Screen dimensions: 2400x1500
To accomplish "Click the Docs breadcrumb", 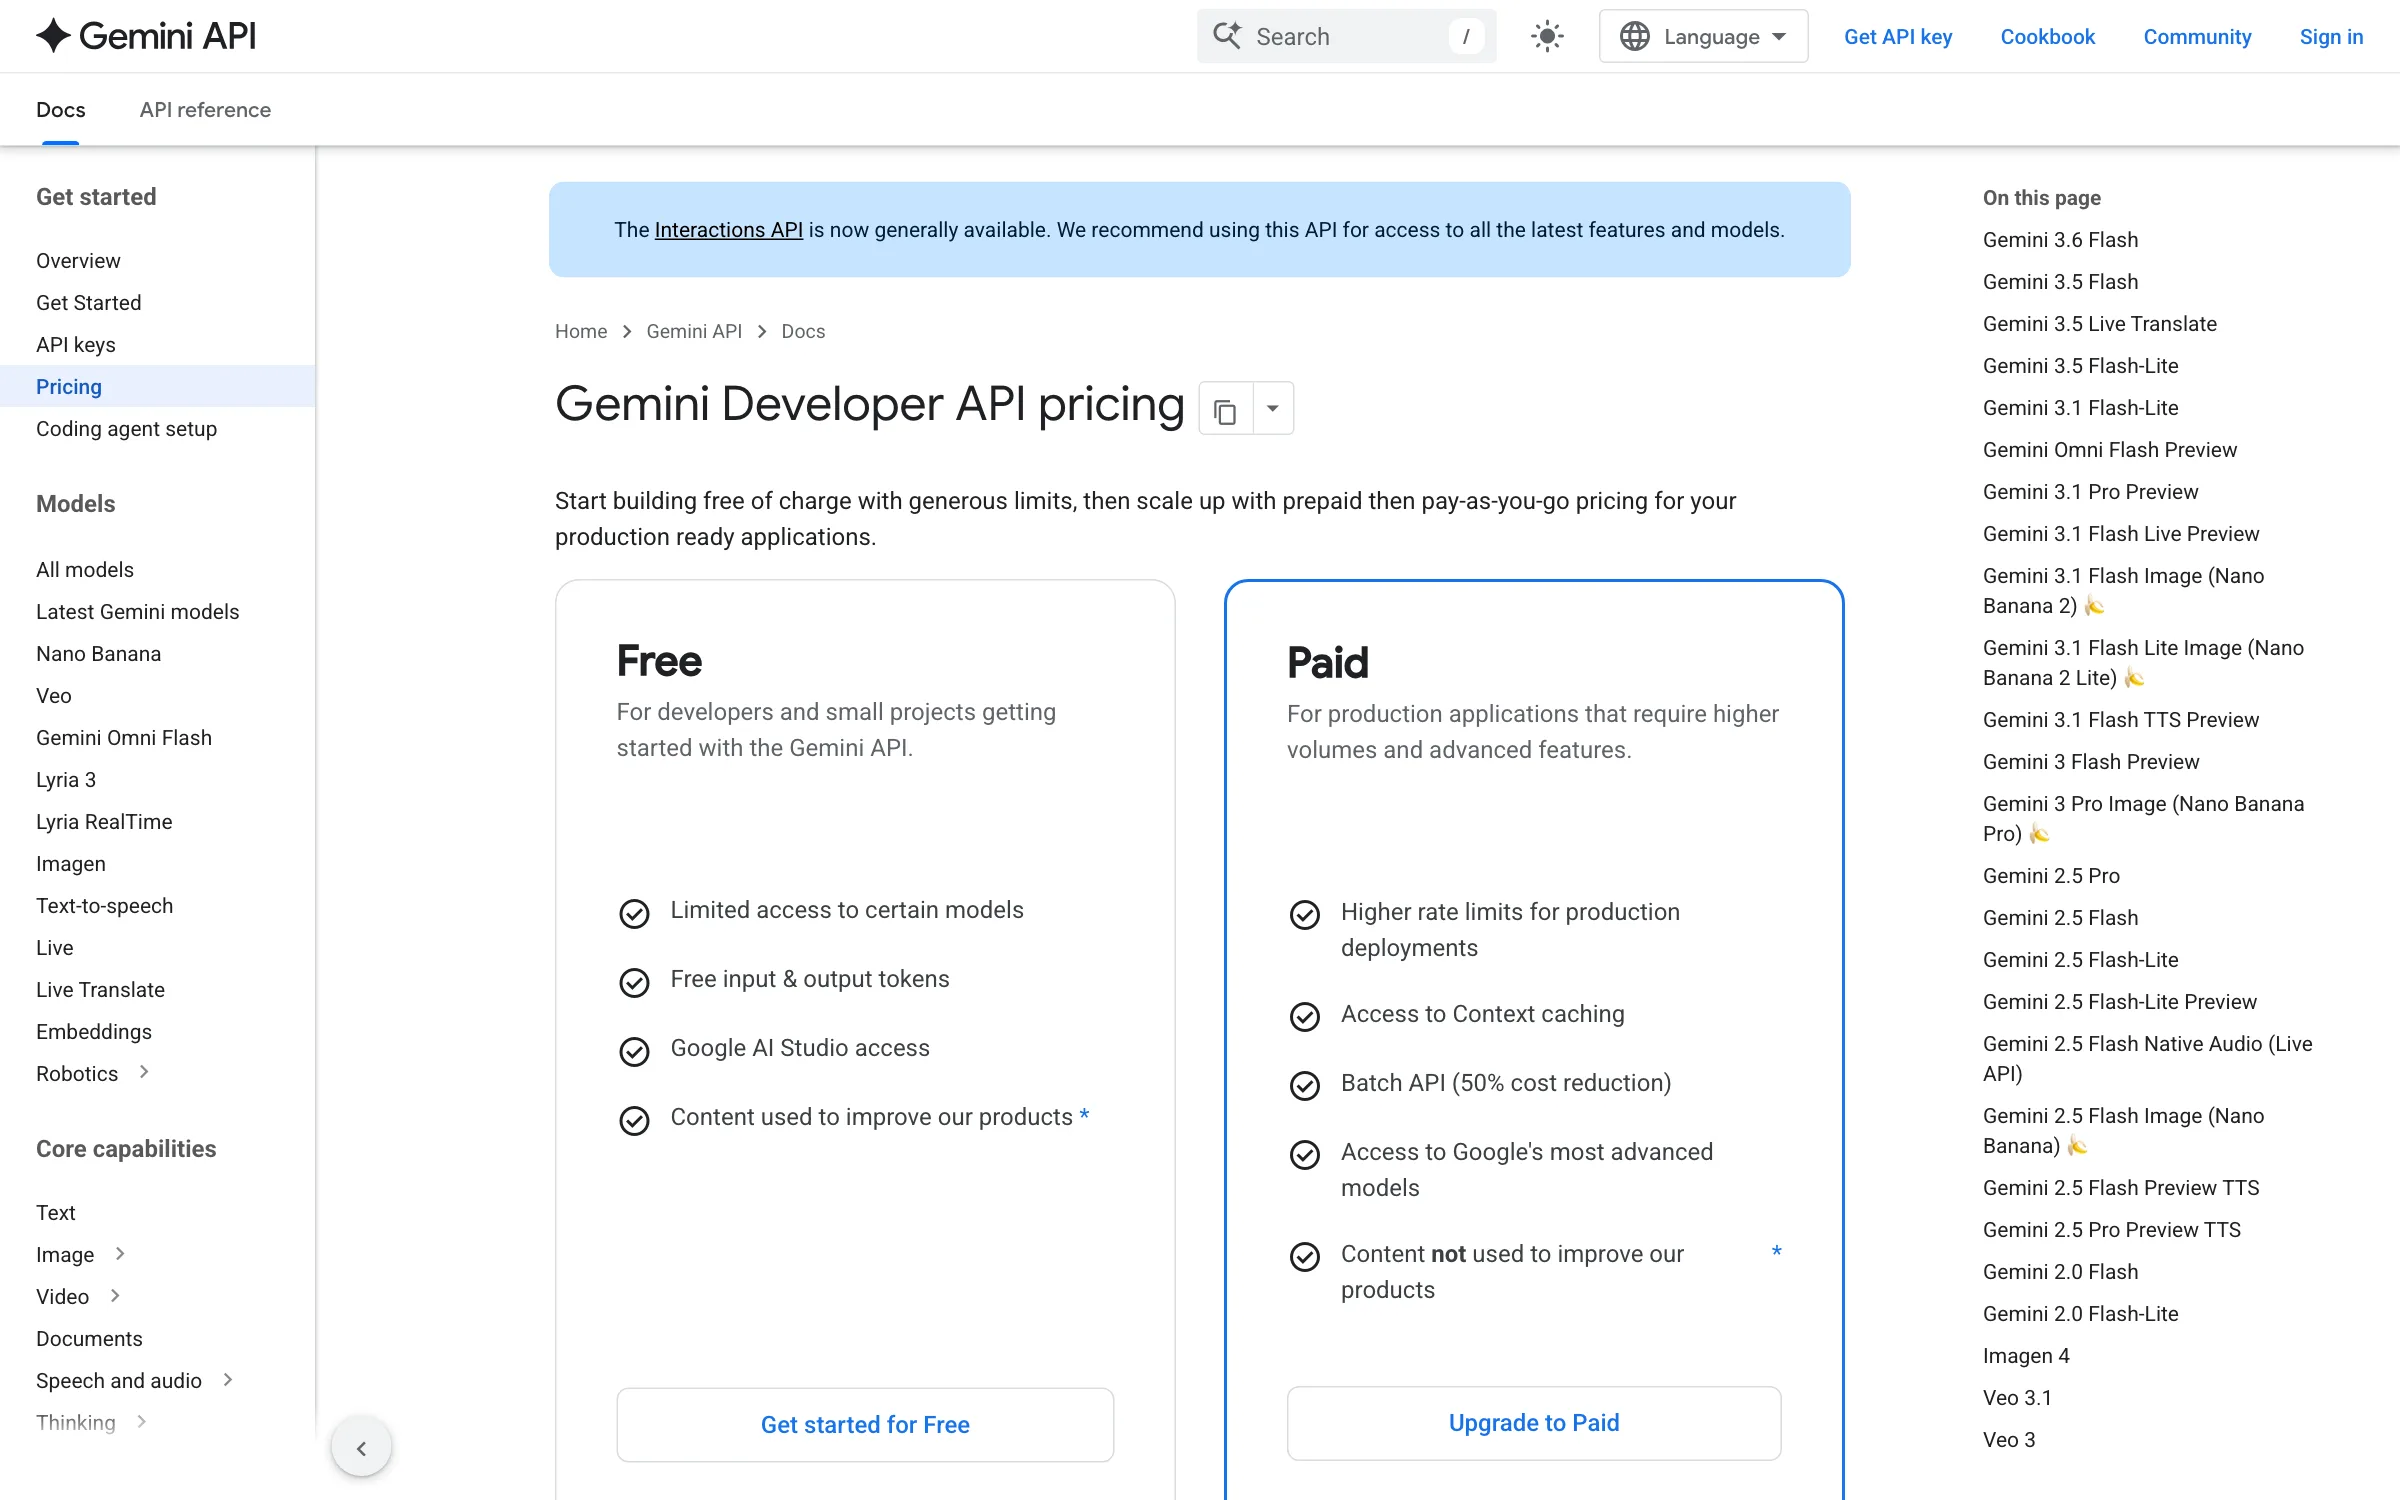I will [x=803, y=331].
